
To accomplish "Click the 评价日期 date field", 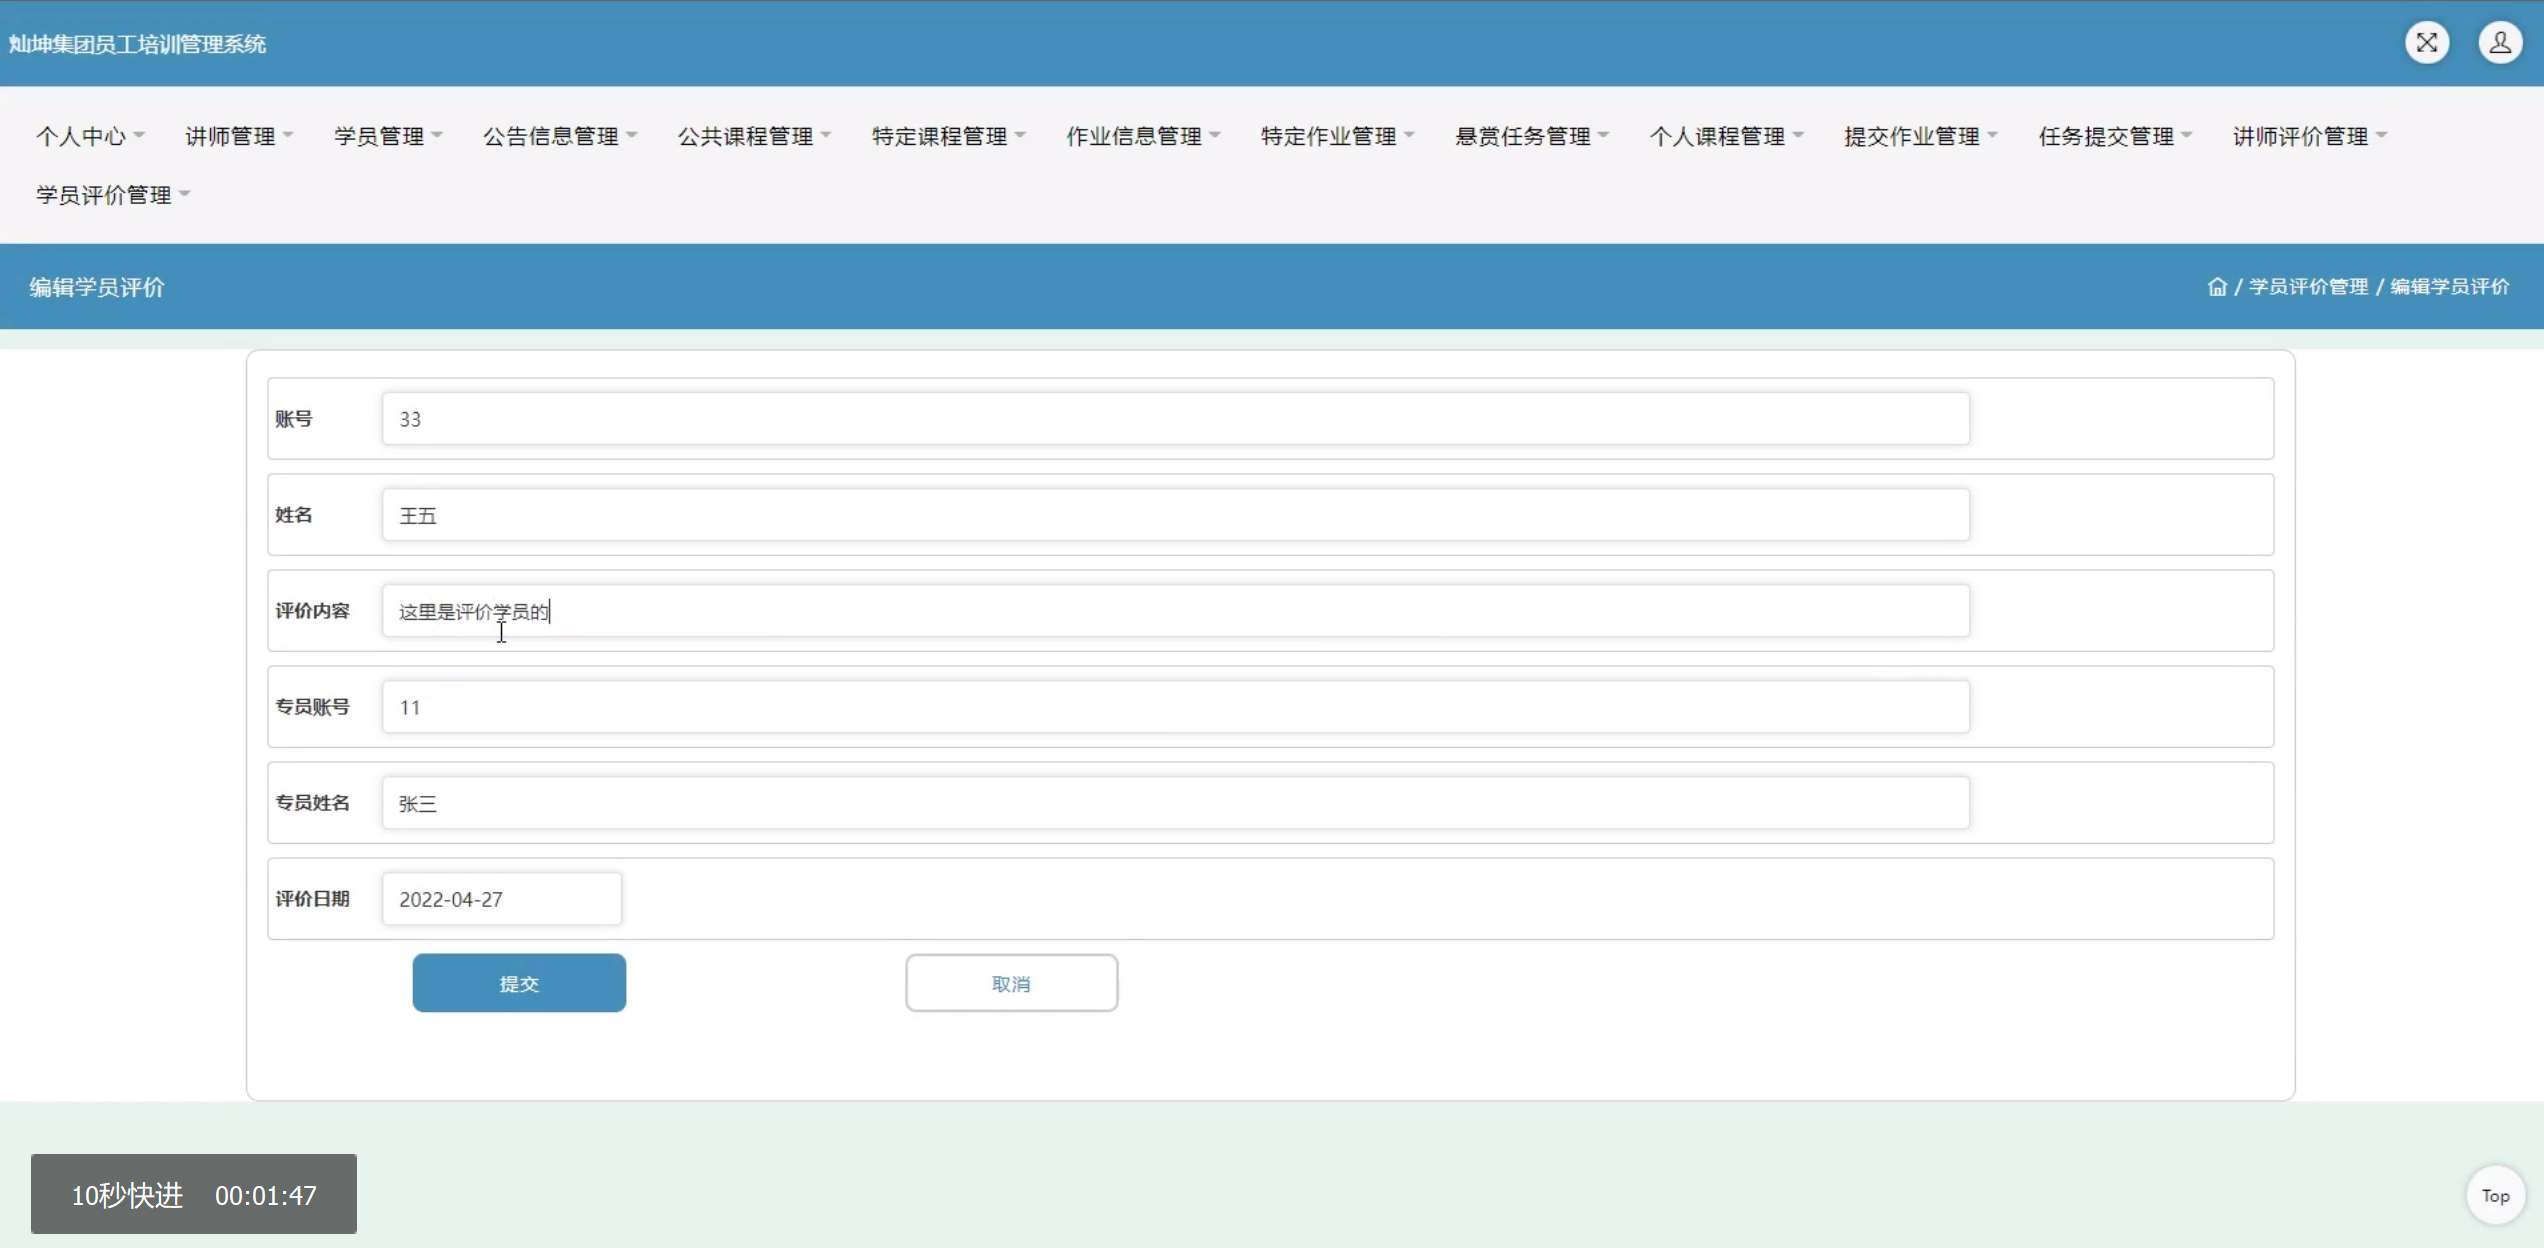I will point(501,899).
